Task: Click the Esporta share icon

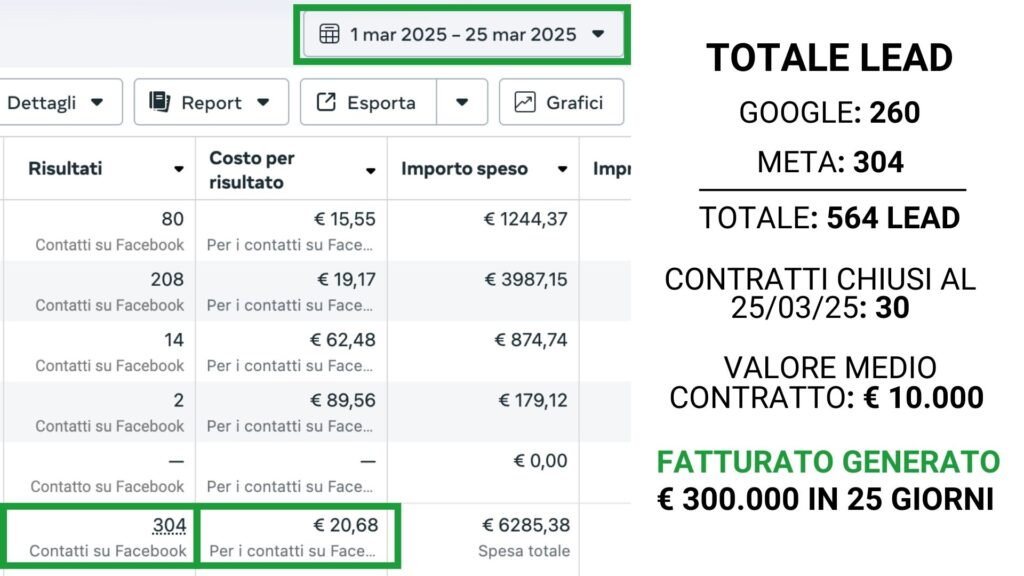Action: 326,102
